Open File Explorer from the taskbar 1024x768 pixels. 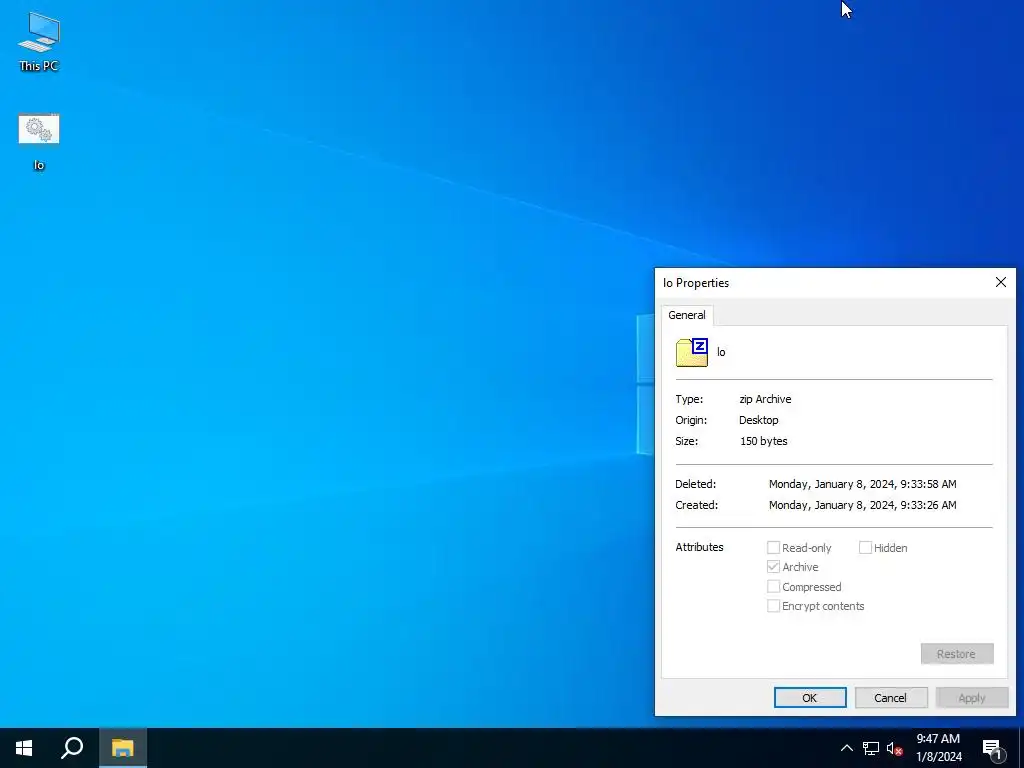click(122, 748)
